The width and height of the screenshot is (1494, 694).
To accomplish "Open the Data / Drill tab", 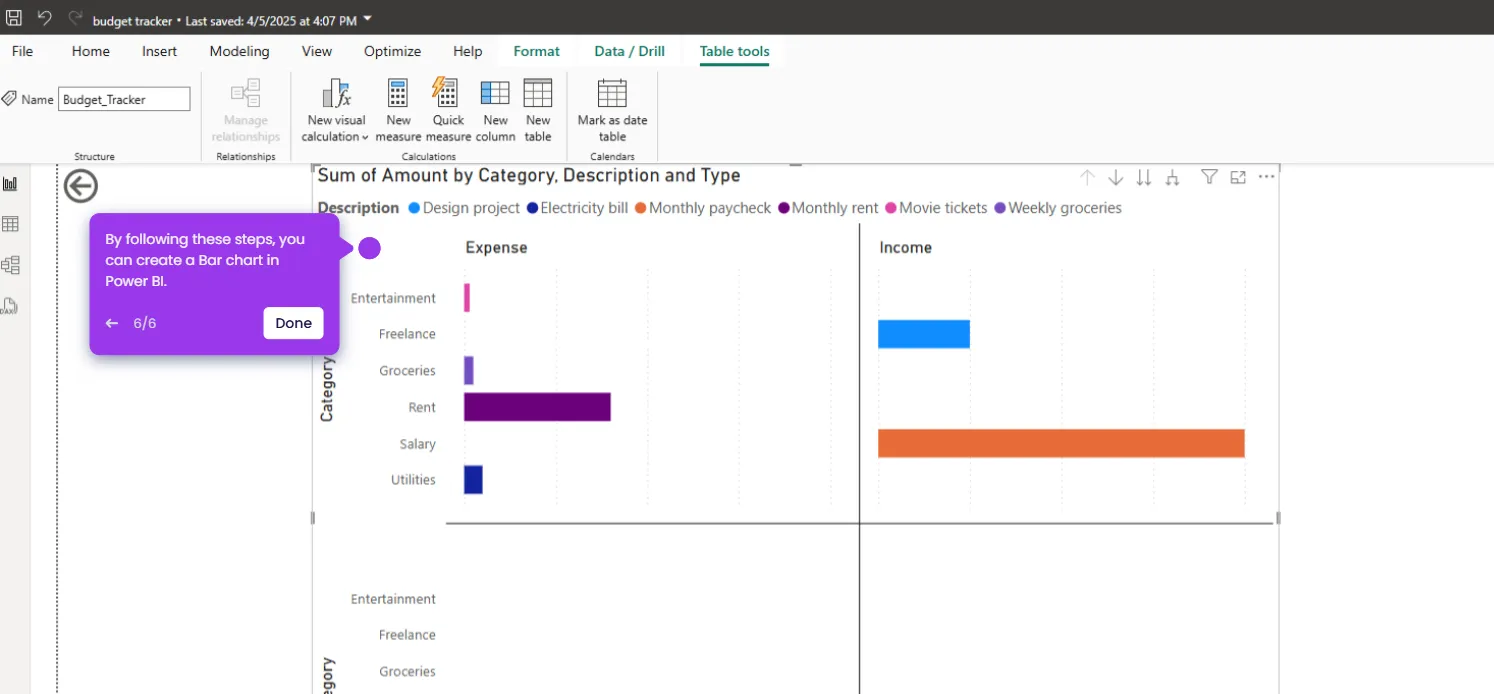I will click(x=629, y=51).
